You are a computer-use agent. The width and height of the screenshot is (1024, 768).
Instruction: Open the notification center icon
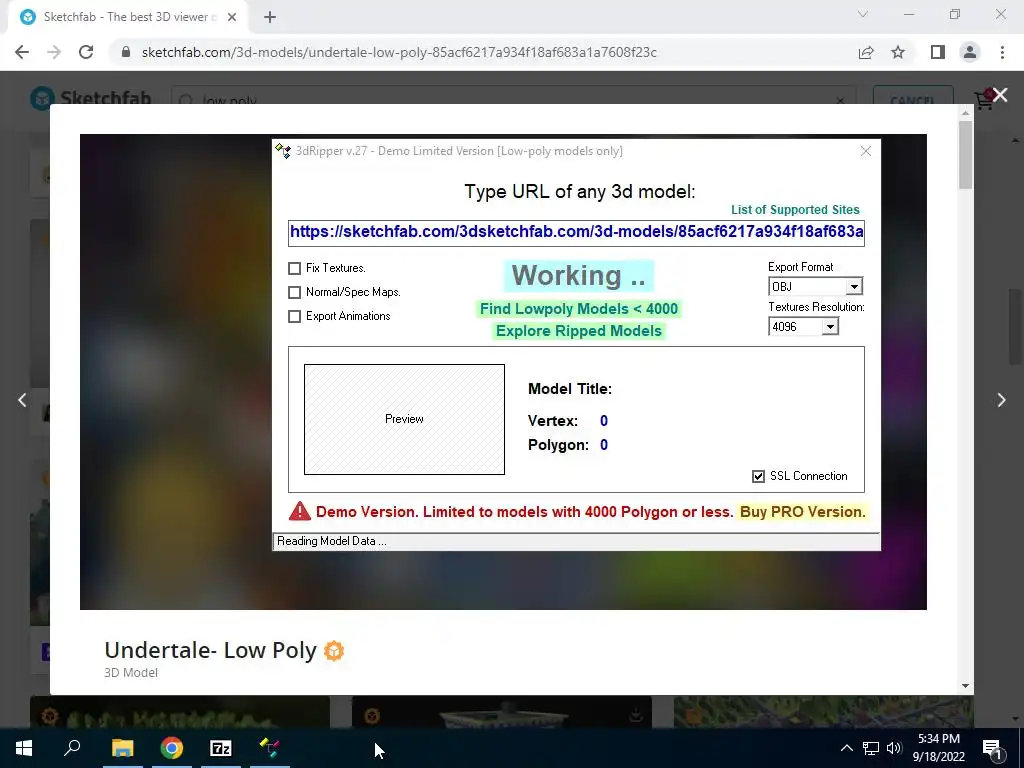tap(993, 748)
